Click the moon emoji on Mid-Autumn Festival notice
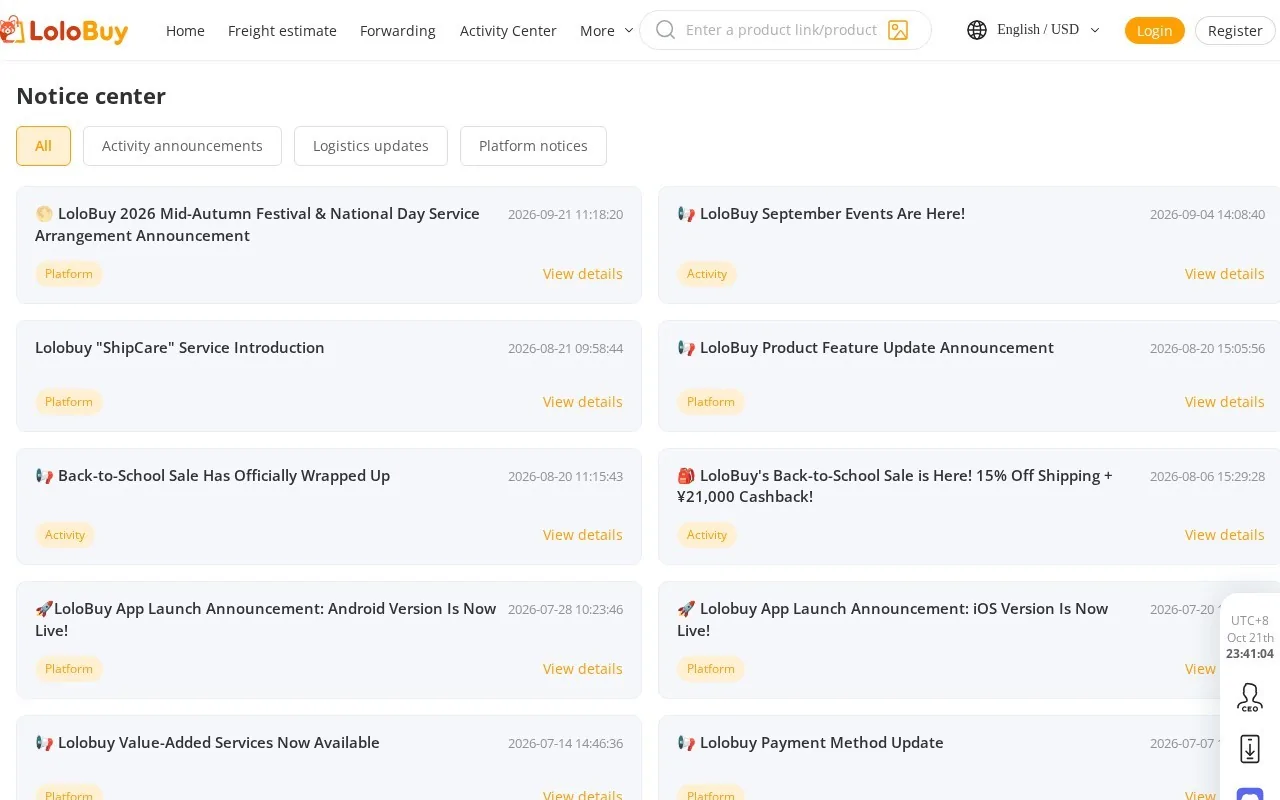 coord(44,214)
